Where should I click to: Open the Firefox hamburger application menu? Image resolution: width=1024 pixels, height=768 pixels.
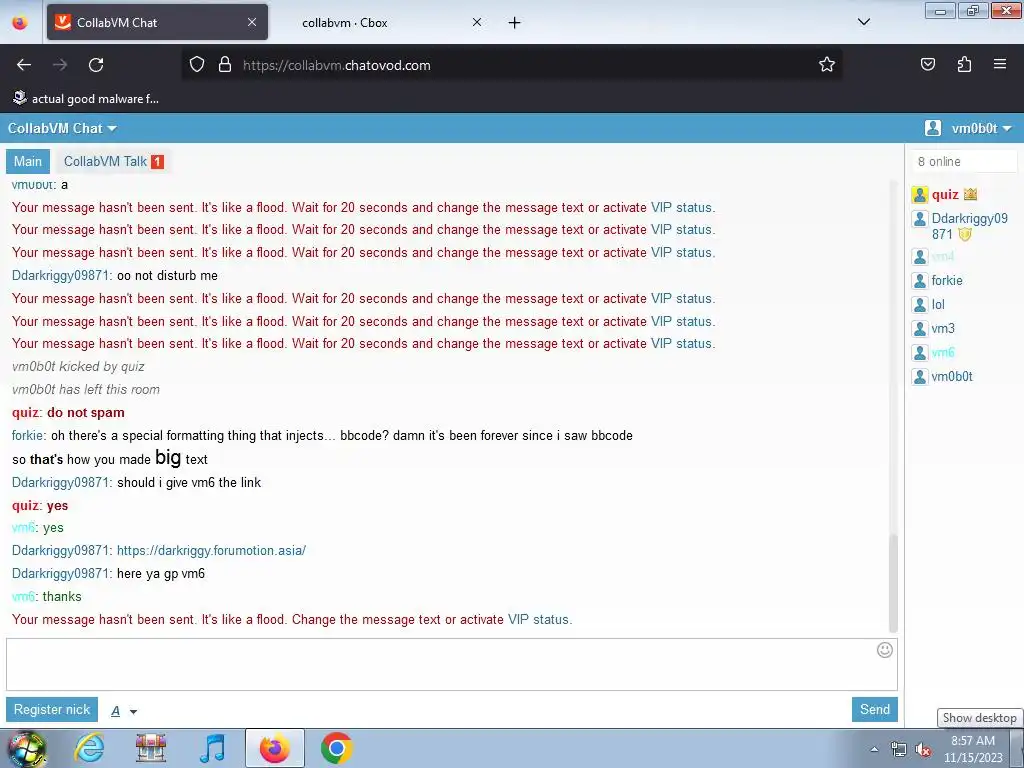coord(1000,64)
